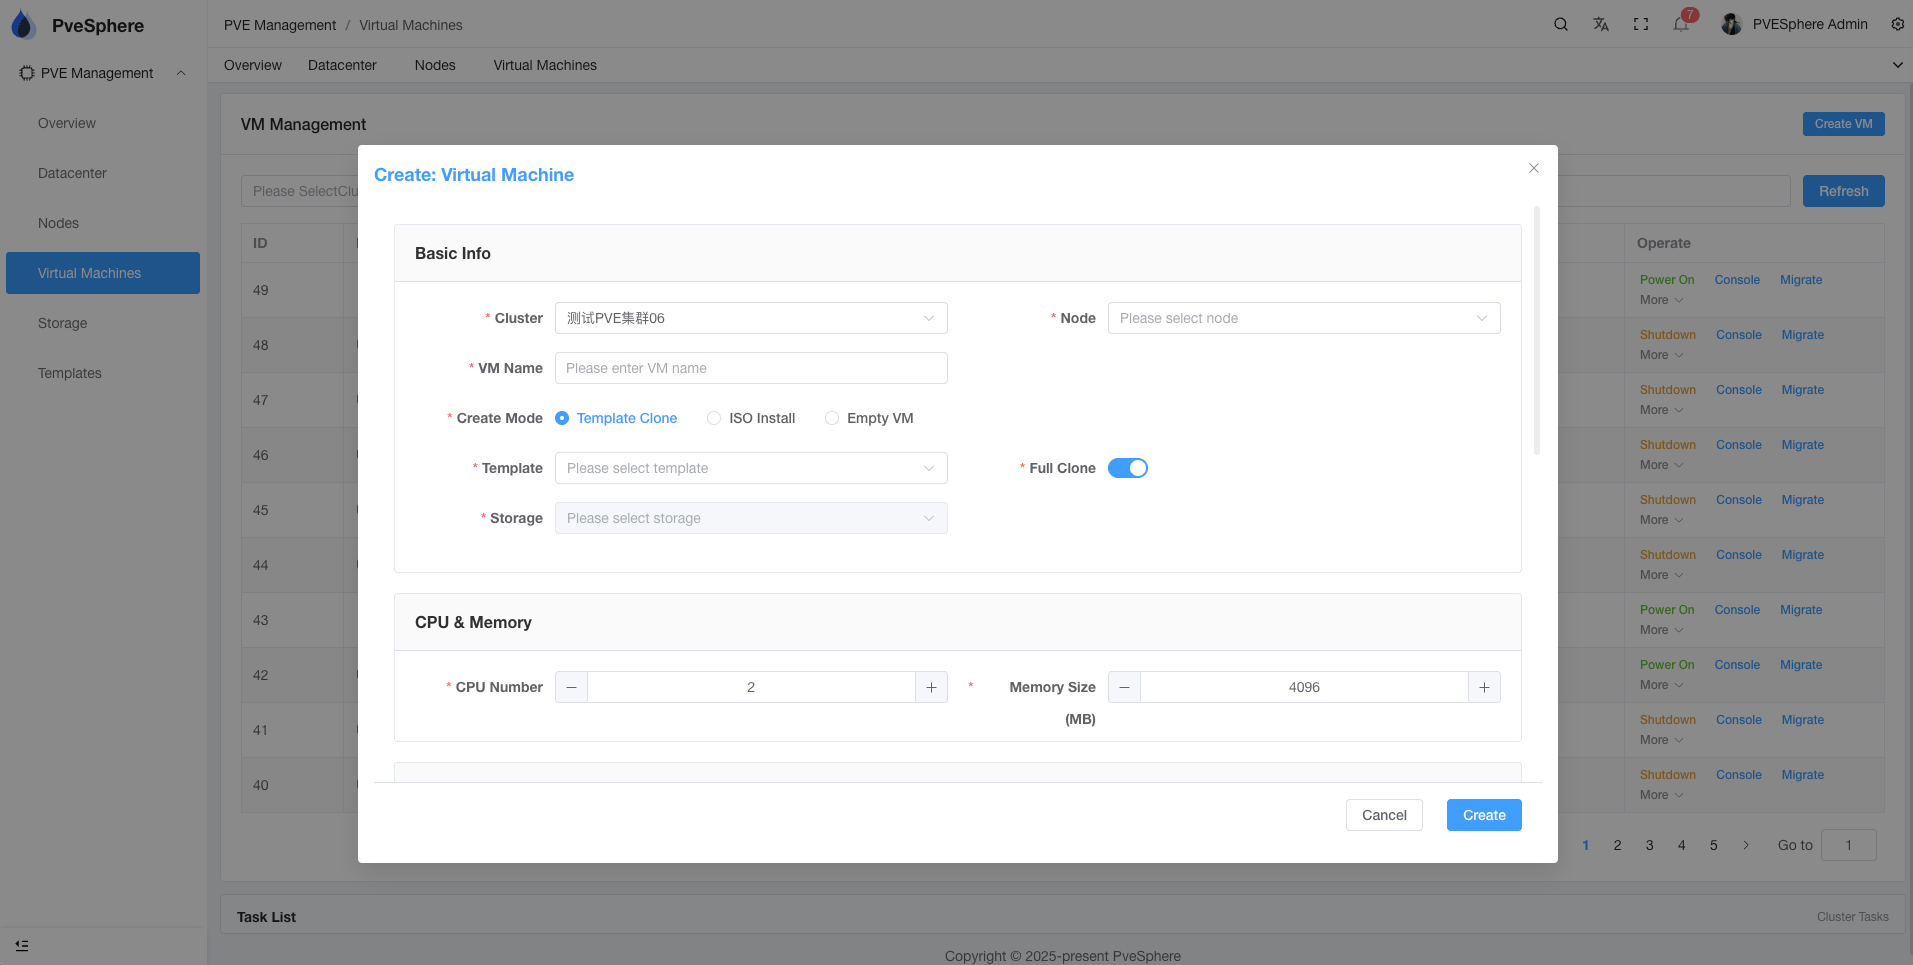
Task: Click the Create button in dialog
Action: click(x=1483, y=815)
